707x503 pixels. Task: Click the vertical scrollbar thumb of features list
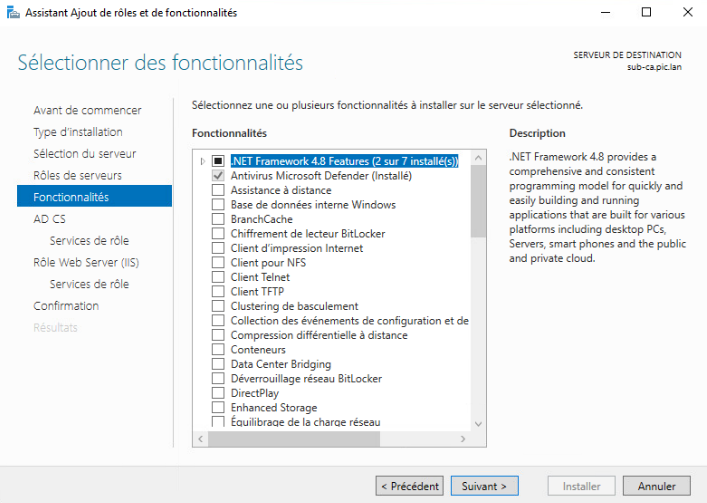point(478,201)
